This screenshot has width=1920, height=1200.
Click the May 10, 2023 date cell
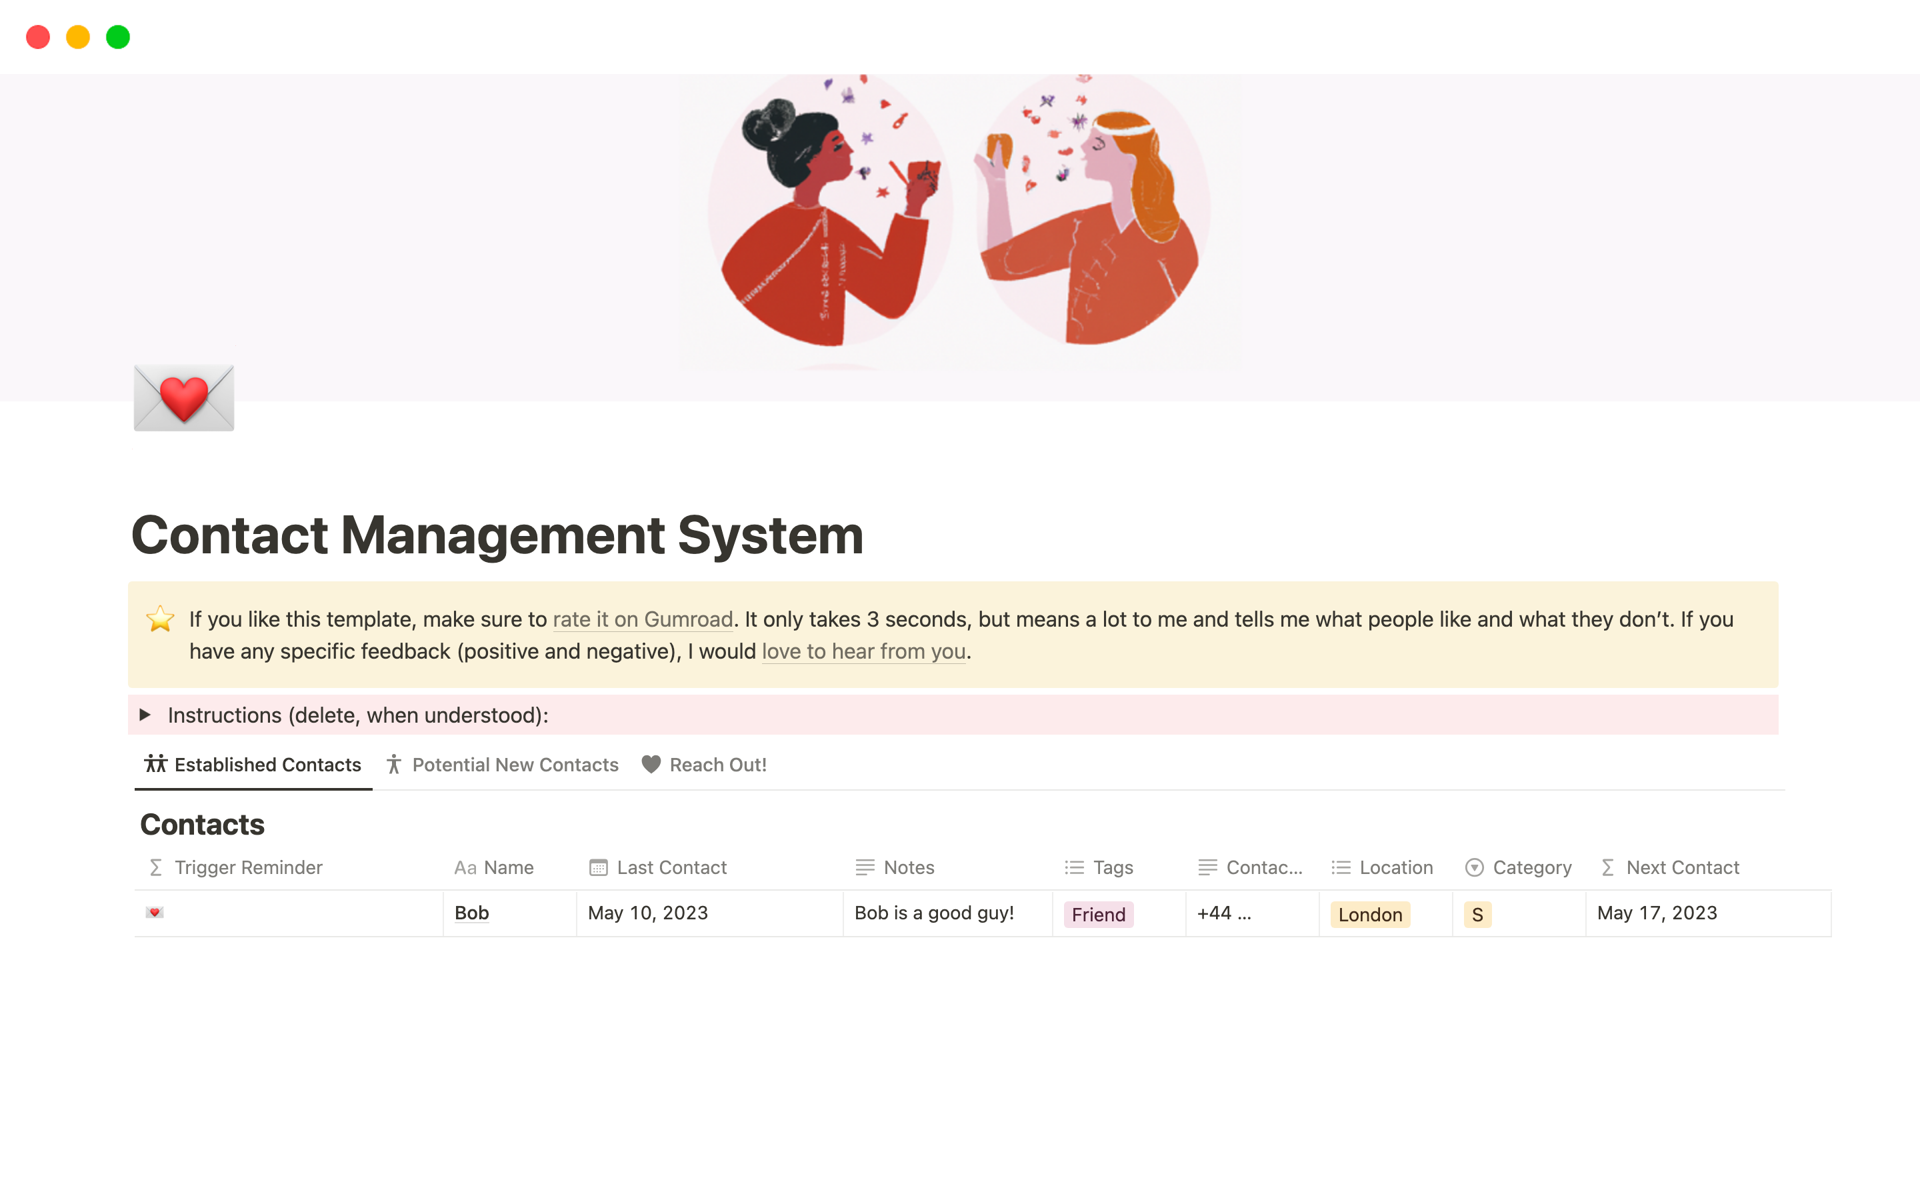pos(648,913)
